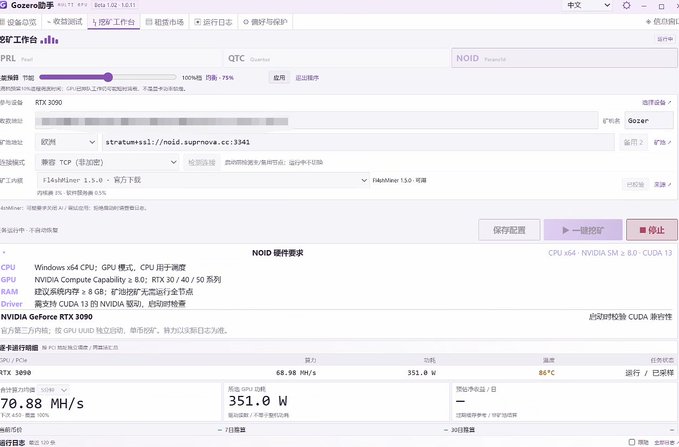Select the 挖矿工作台 tab
This screenshot has height=447, width=679.
(113, 22)
